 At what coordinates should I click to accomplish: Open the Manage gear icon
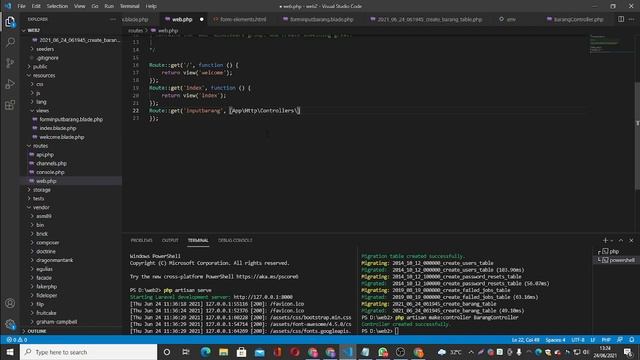click(10, 324)
